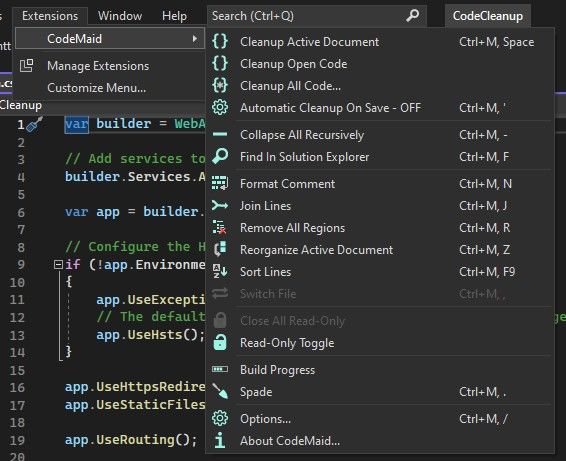Select Cleanup Active Document command

pos(380,42)
